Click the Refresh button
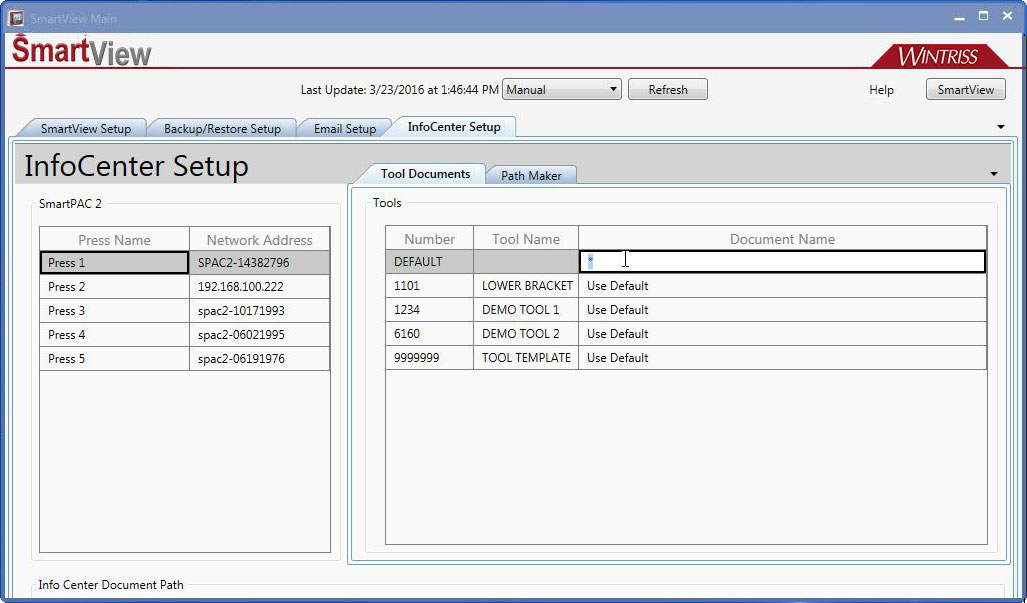 (x=667, y=90)
